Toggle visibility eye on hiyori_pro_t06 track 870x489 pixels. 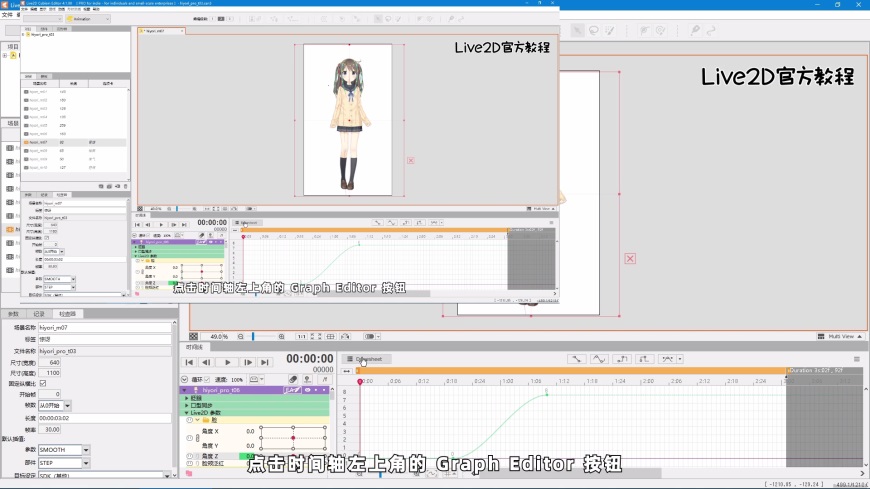[x=307, y=390]
